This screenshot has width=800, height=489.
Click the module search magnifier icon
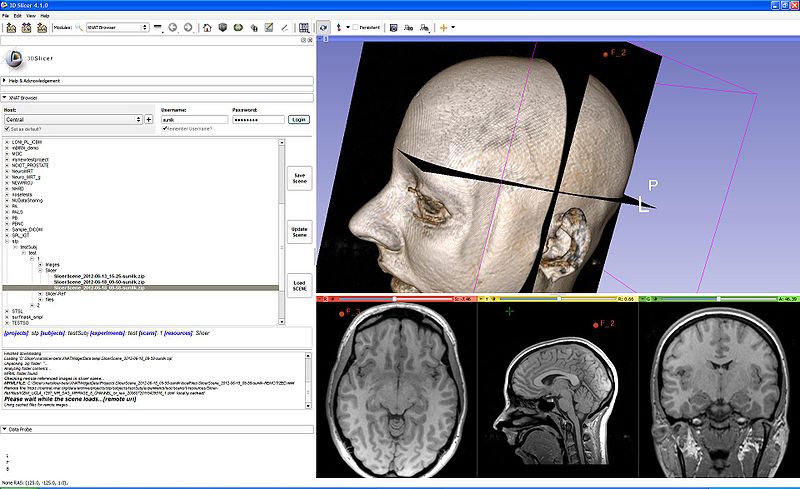click(x=79, y=27)
